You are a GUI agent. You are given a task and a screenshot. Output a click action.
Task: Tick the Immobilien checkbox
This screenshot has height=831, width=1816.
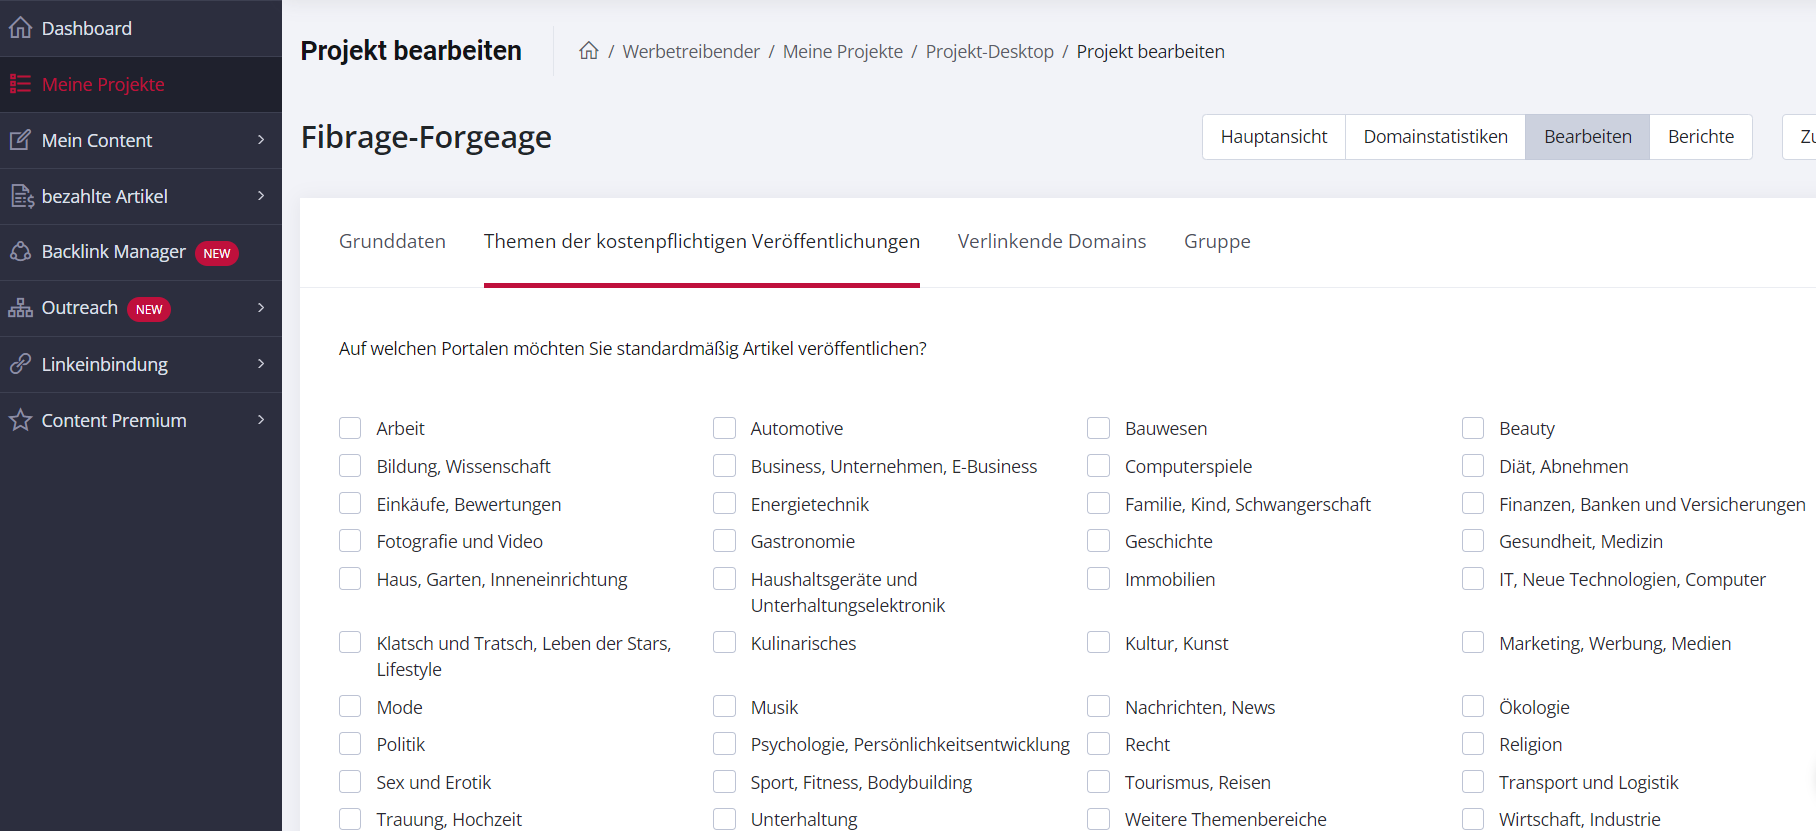click(x=1099, y=579)
